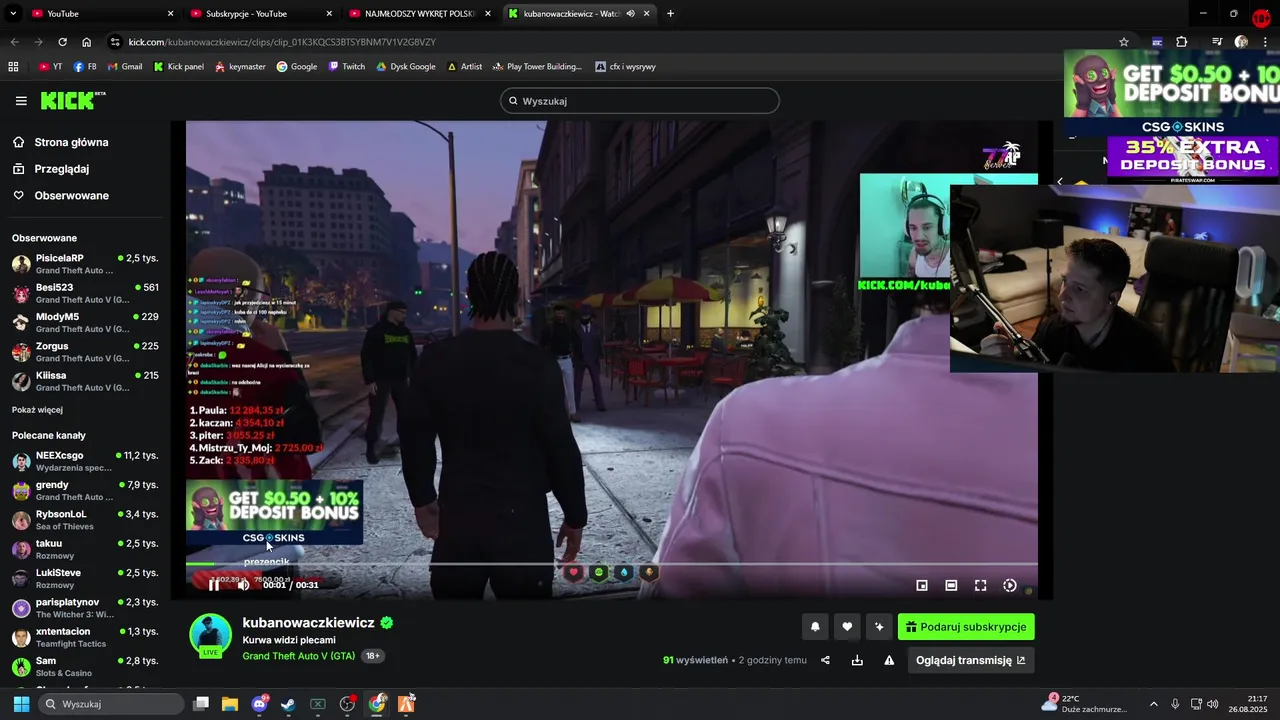Mute the clip volume
The image size is (1280, 720).
(x=243, y=585)
